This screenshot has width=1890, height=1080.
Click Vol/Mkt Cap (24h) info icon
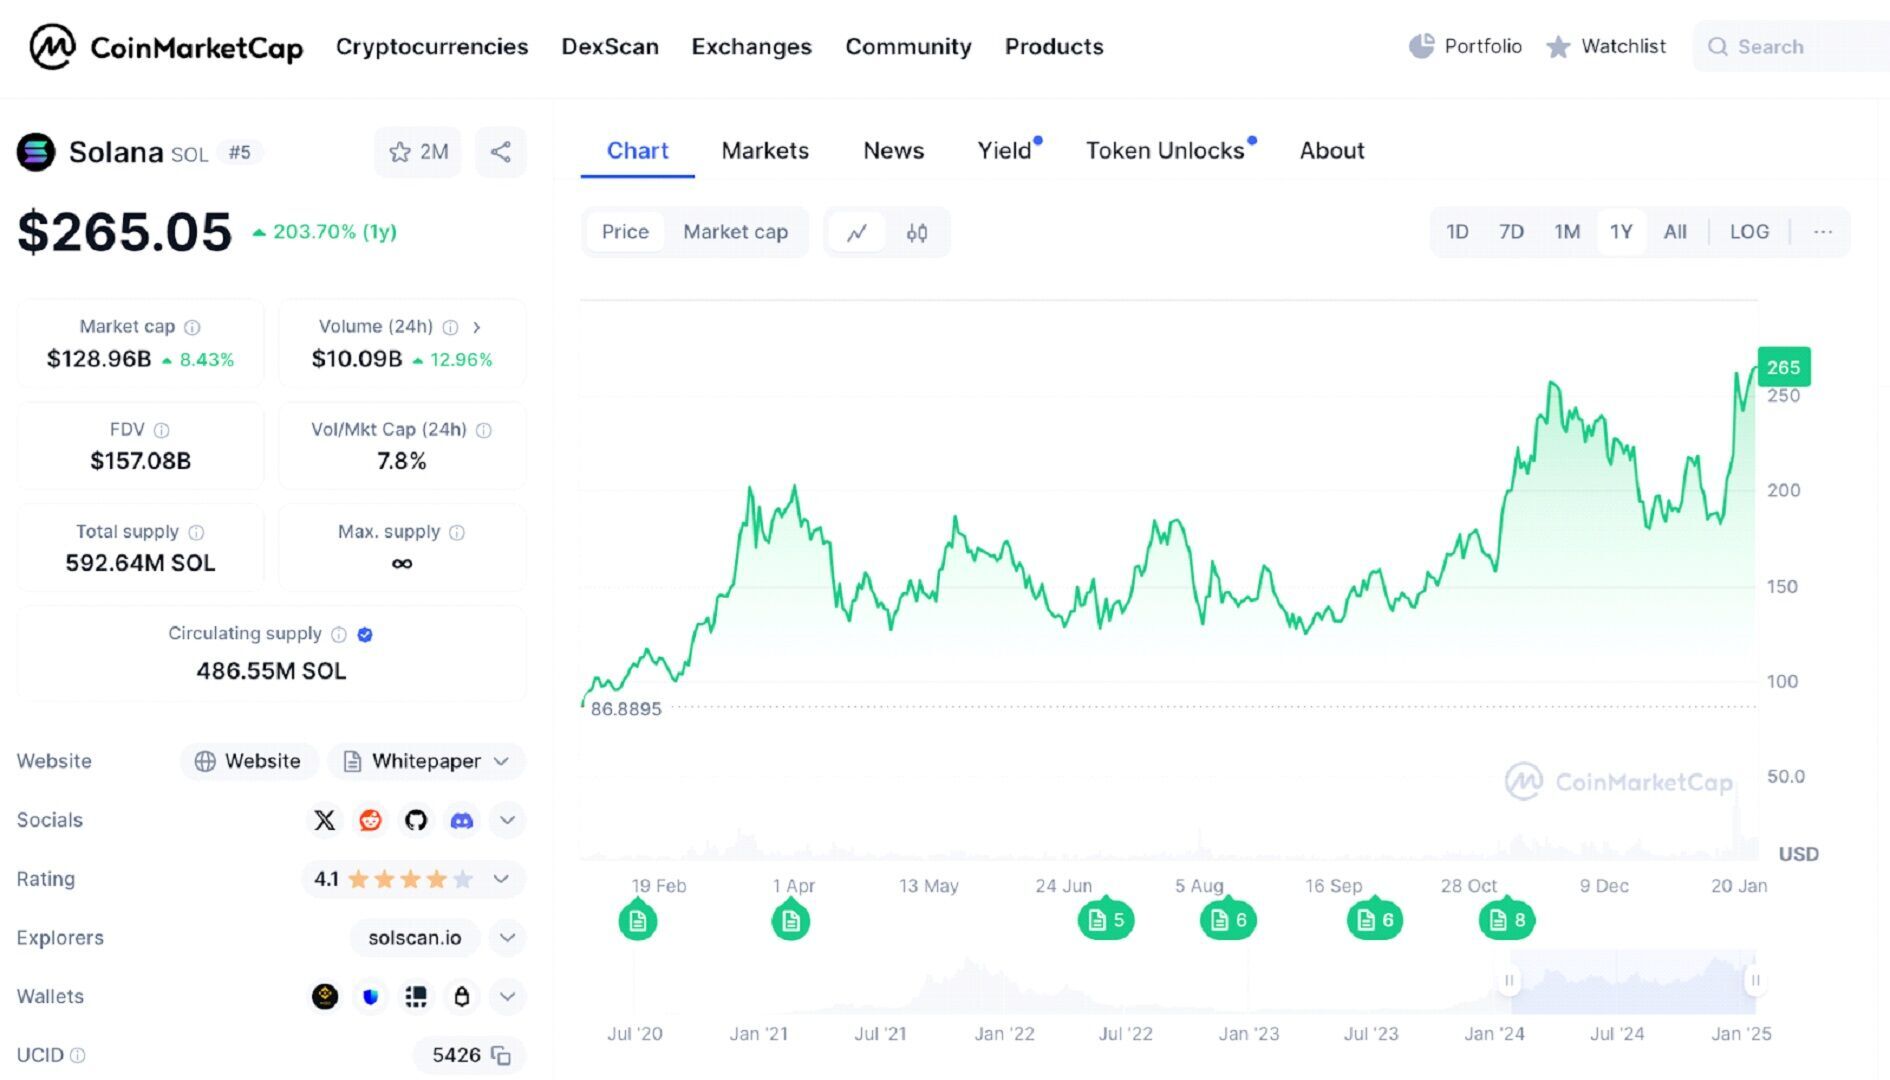484,430
